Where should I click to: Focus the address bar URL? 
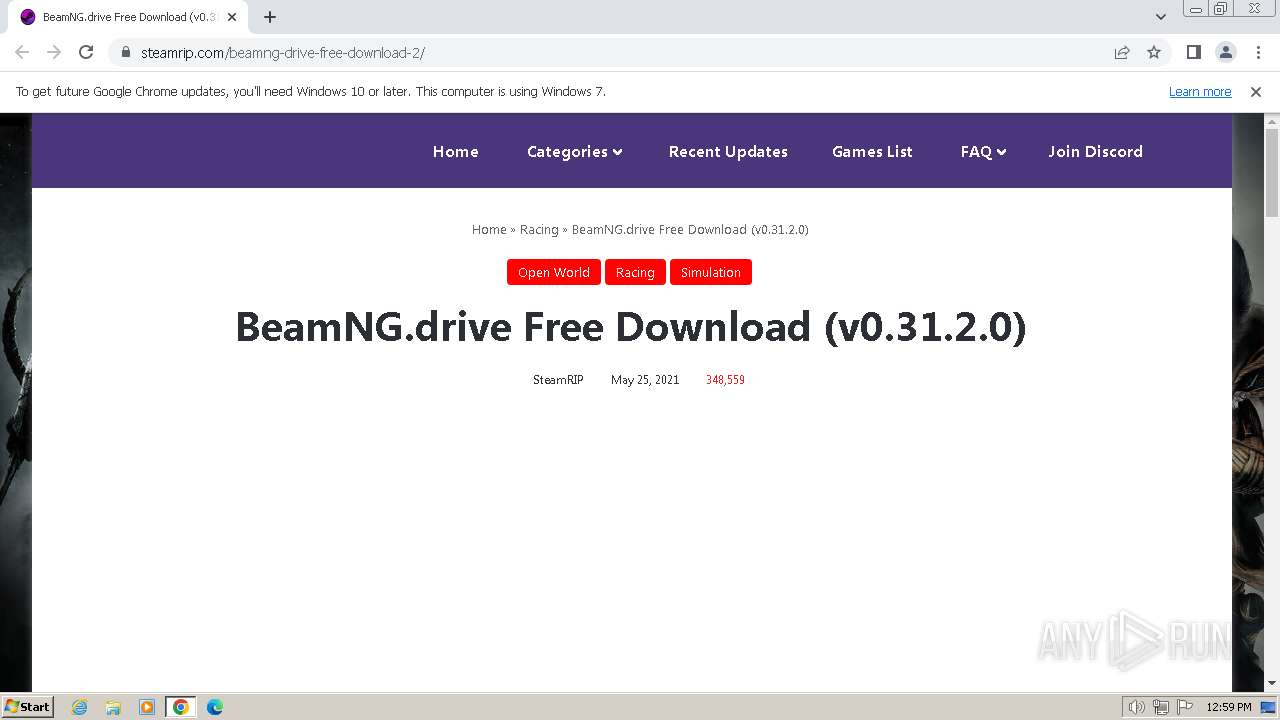pos(283,52)
